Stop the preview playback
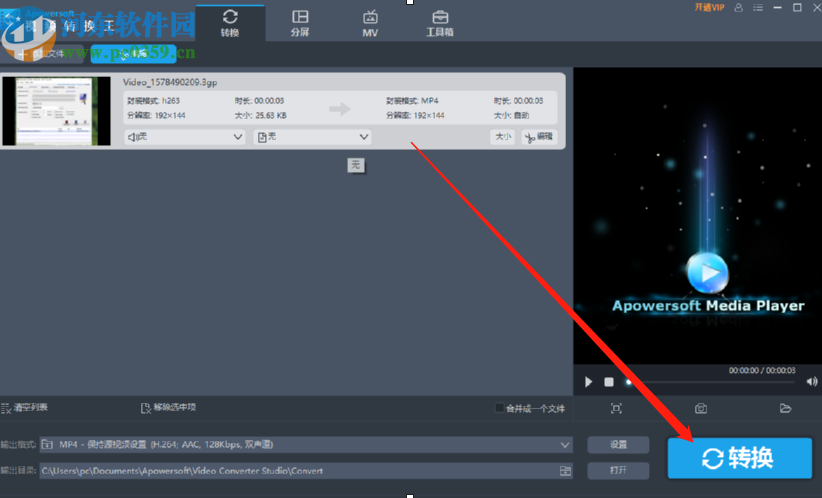The image size is (822, 498). tap(609, 382)
